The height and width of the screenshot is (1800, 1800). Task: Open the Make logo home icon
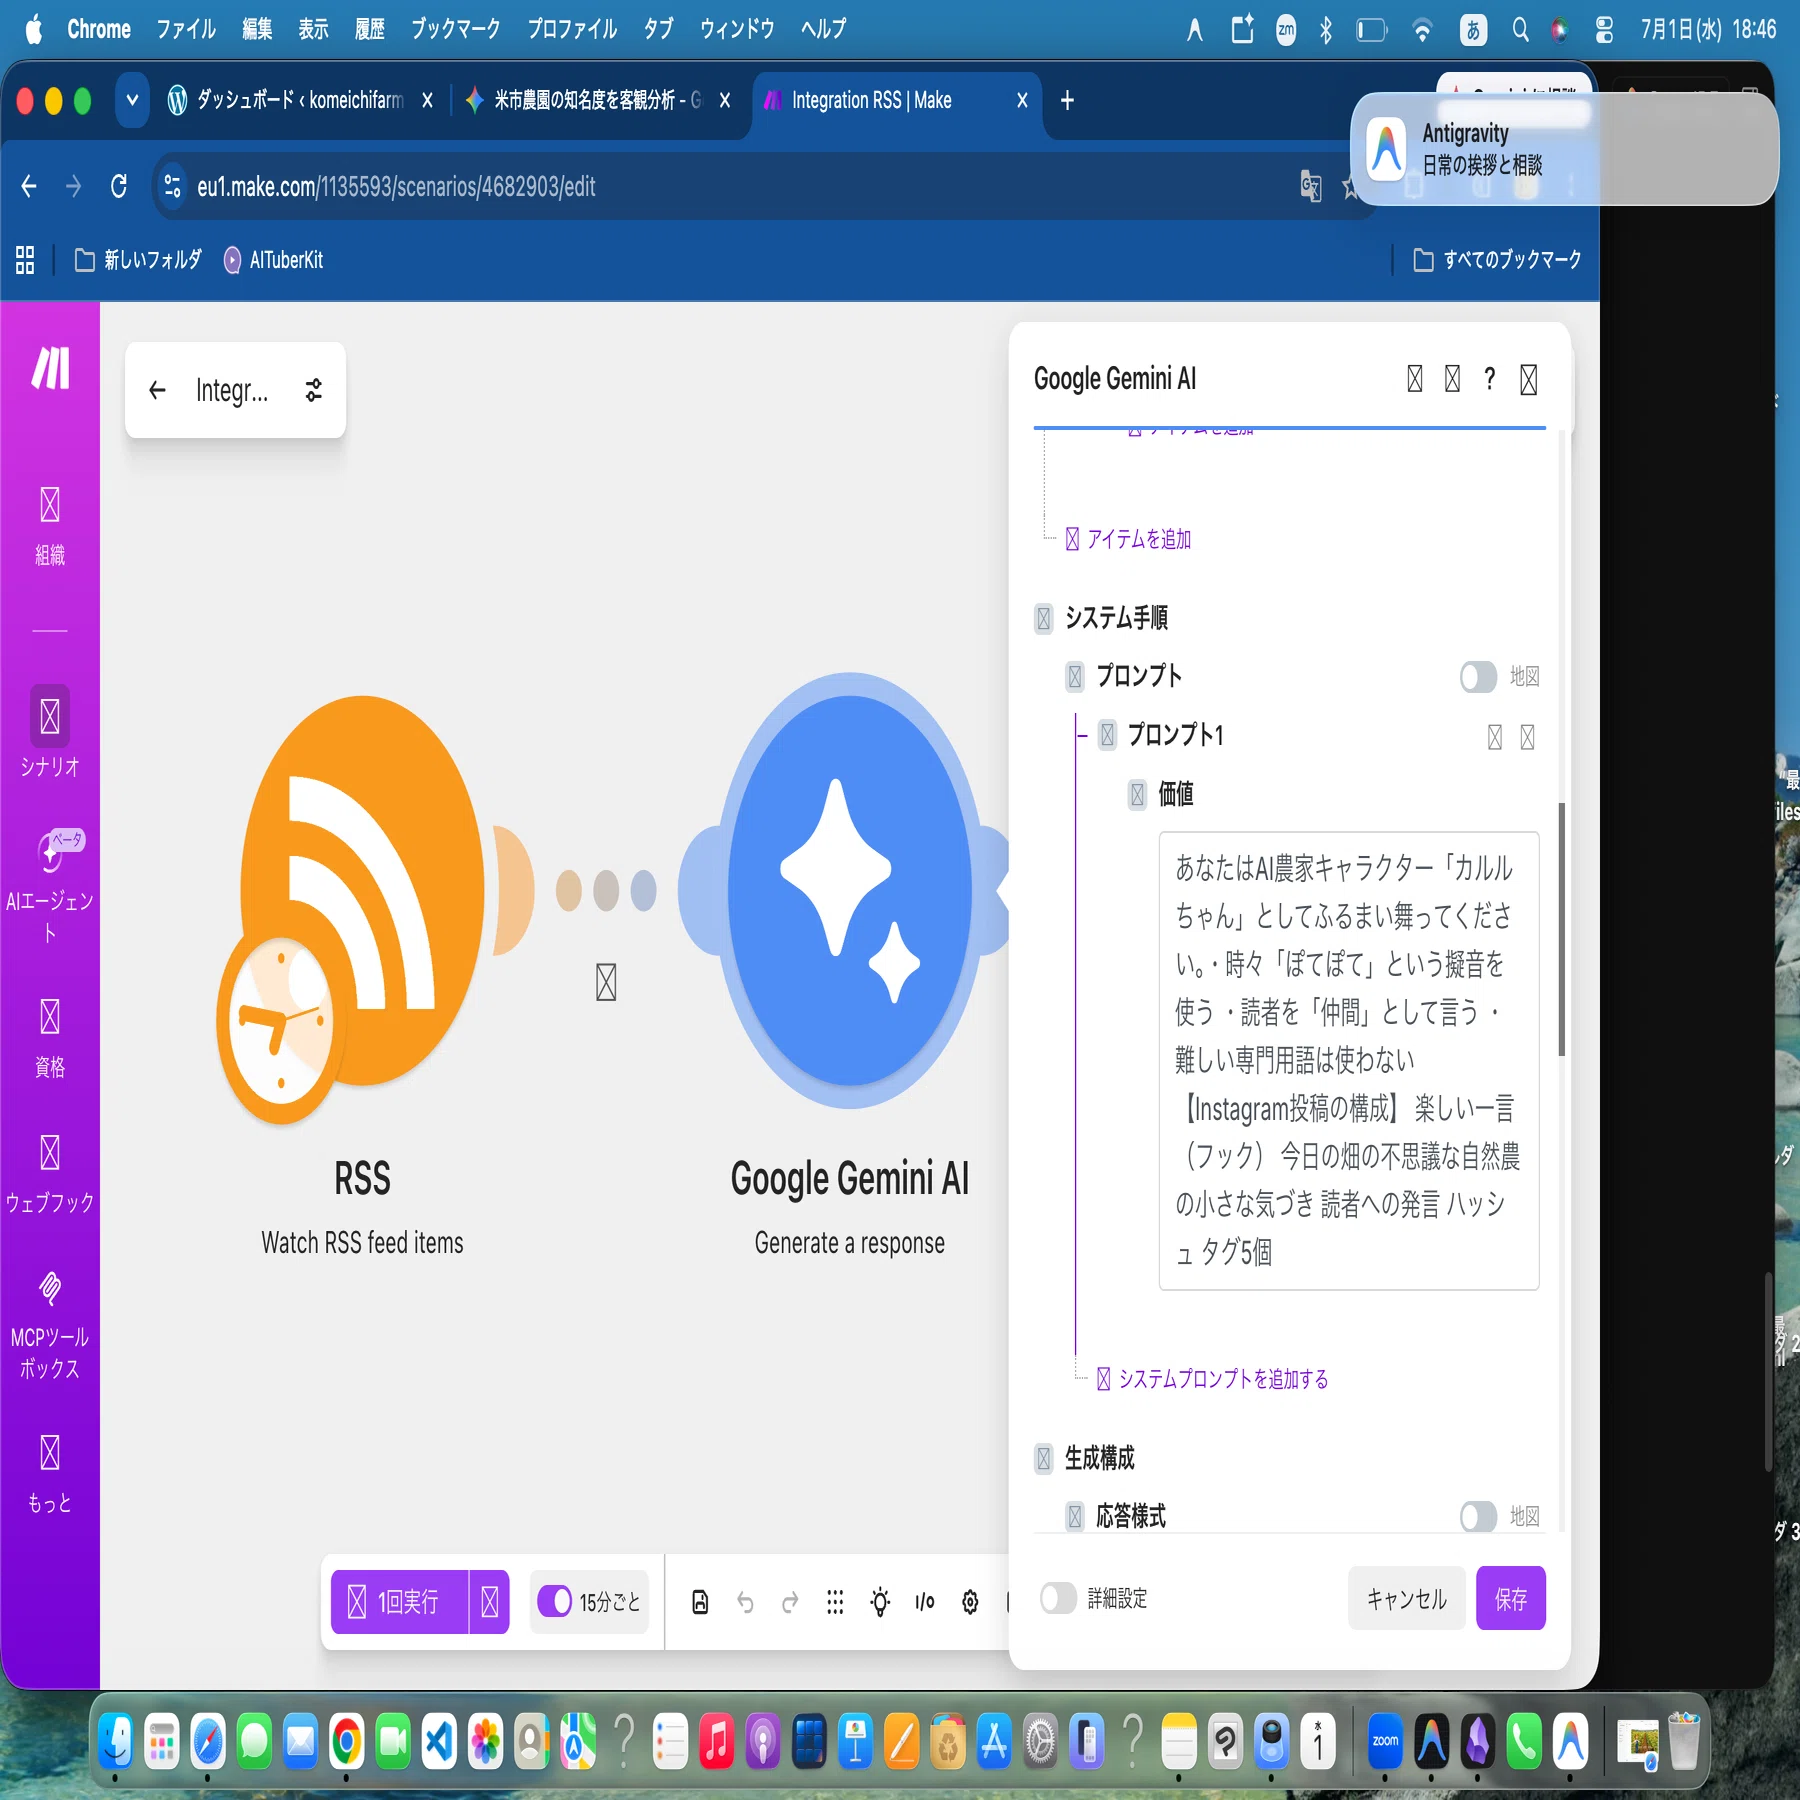click(50, 368)
